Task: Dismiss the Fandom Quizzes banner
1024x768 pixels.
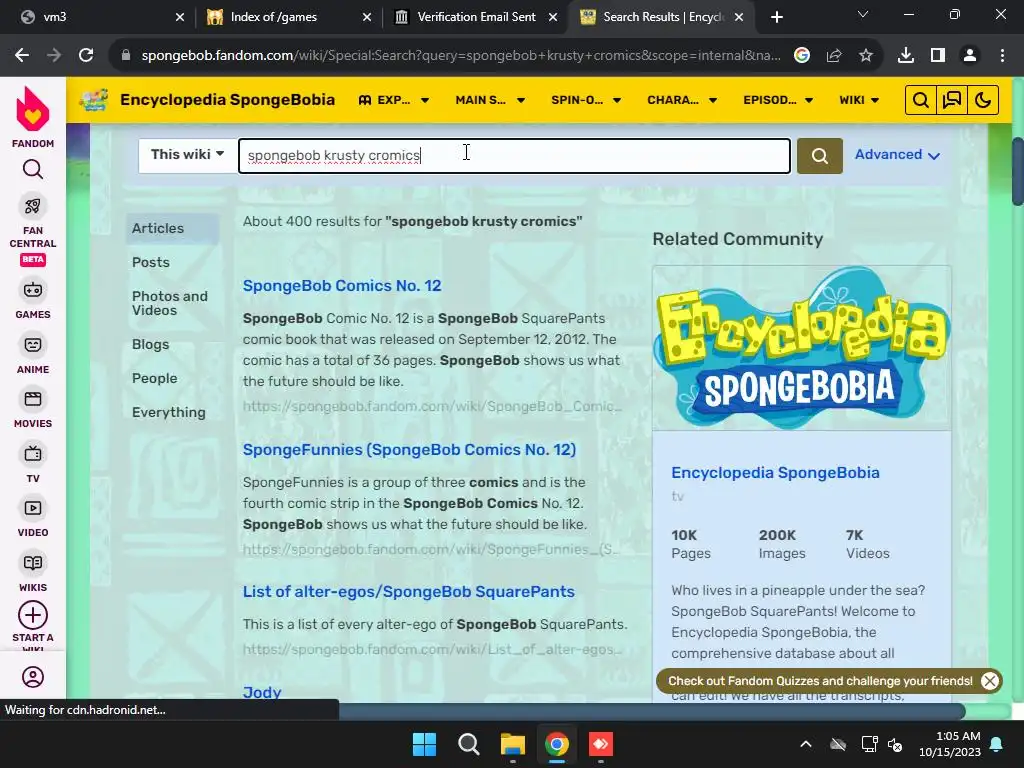Action: 989,681
